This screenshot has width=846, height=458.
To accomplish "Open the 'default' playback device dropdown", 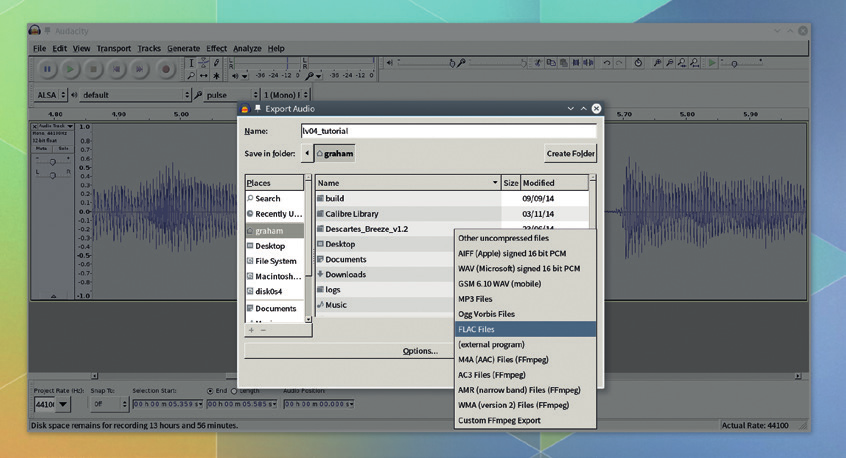I will pos(136,95).
